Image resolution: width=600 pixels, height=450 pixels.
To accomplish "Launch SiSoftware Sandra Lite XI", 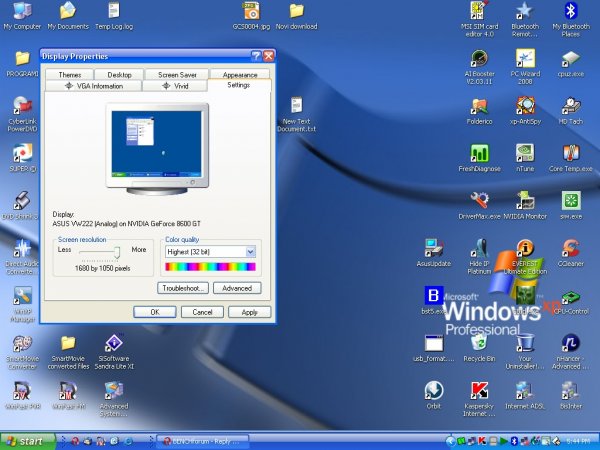I will [x=114, y=352].
